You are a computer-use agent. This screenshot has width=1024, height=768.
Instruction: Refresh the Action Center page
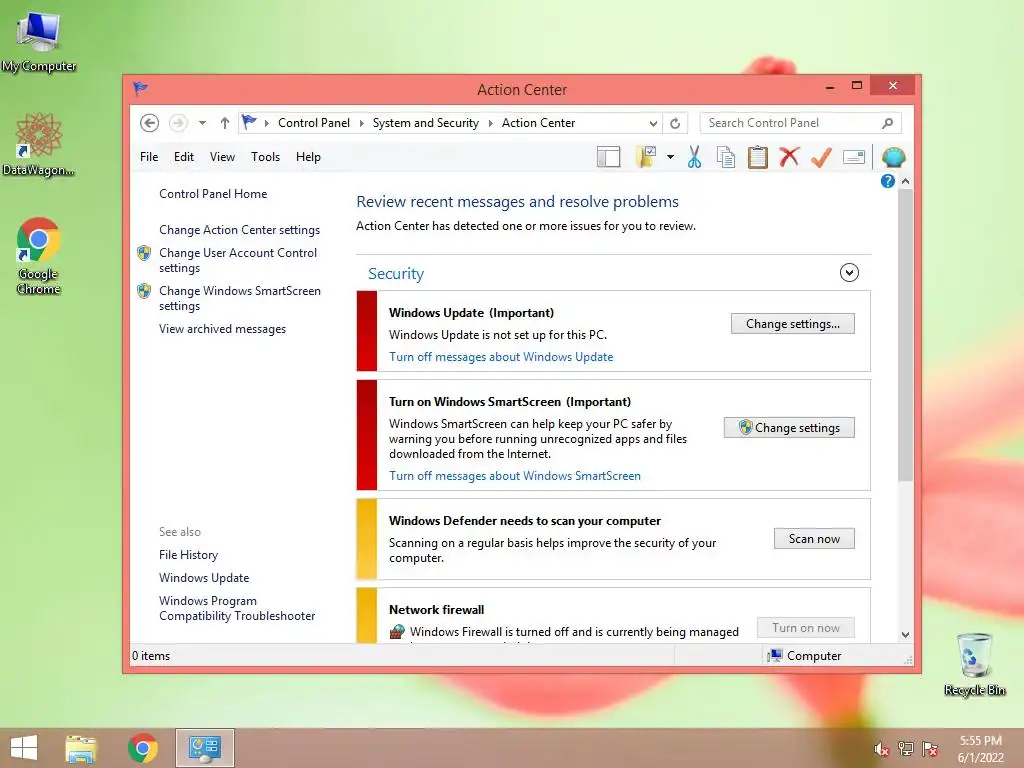[x=675, y=123]
